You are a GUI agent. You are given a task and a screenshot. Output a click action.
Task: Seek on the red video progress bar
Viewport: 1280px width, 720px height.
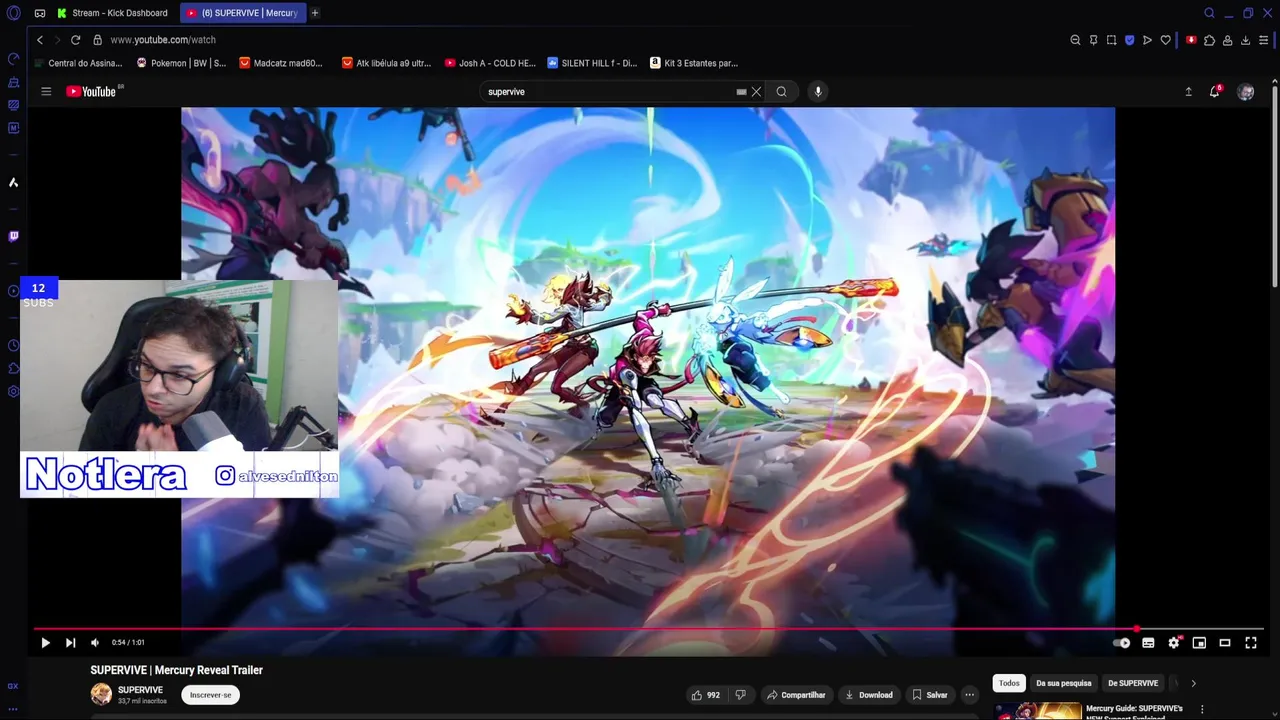(x=648, y=629)
